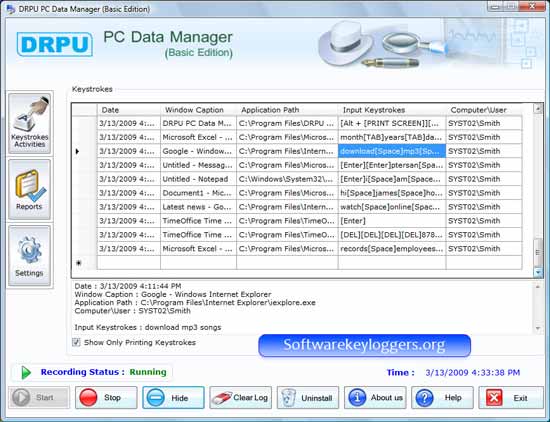
Task: Click the red Stop recording button
Action: pyautogui.click(x=106, y=397)
